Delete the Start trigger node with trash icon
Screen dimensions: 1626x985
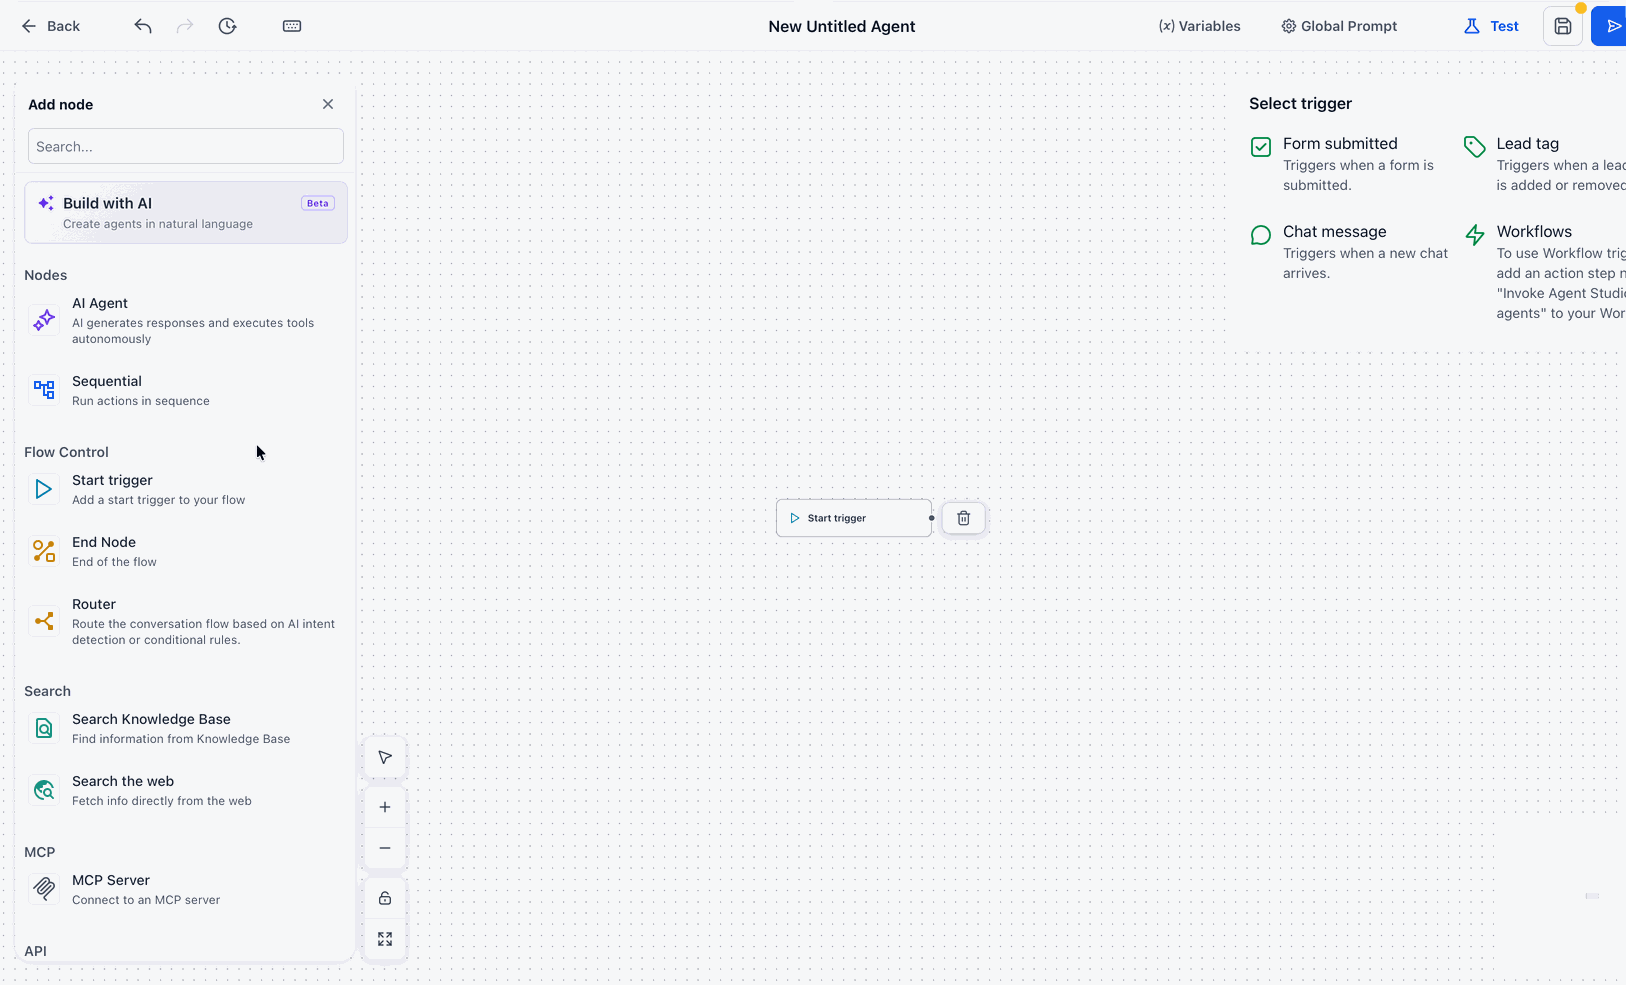(x=964, y=518)
